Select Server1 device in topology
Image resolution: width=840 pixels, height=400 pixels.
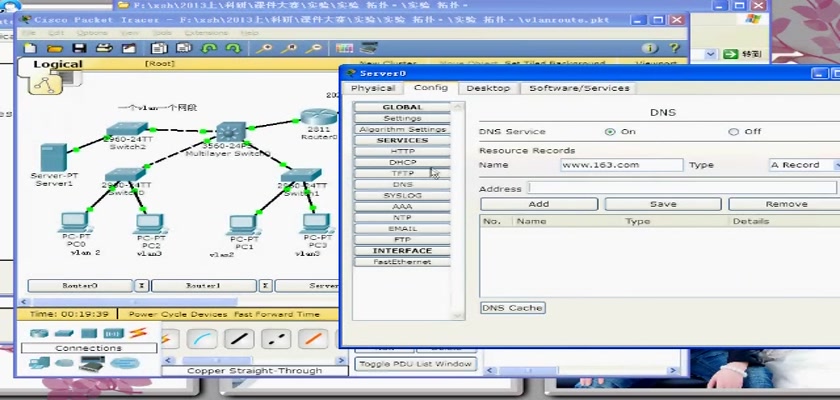54,158
